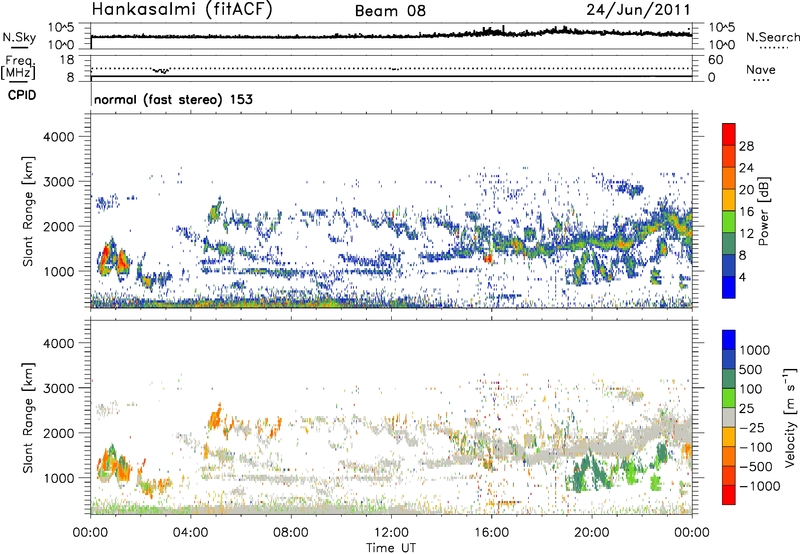The height and width of the screenshot is (554, 800).
Task: Click the "N.Sky" panel label
Action: click(x=19, y=37)
